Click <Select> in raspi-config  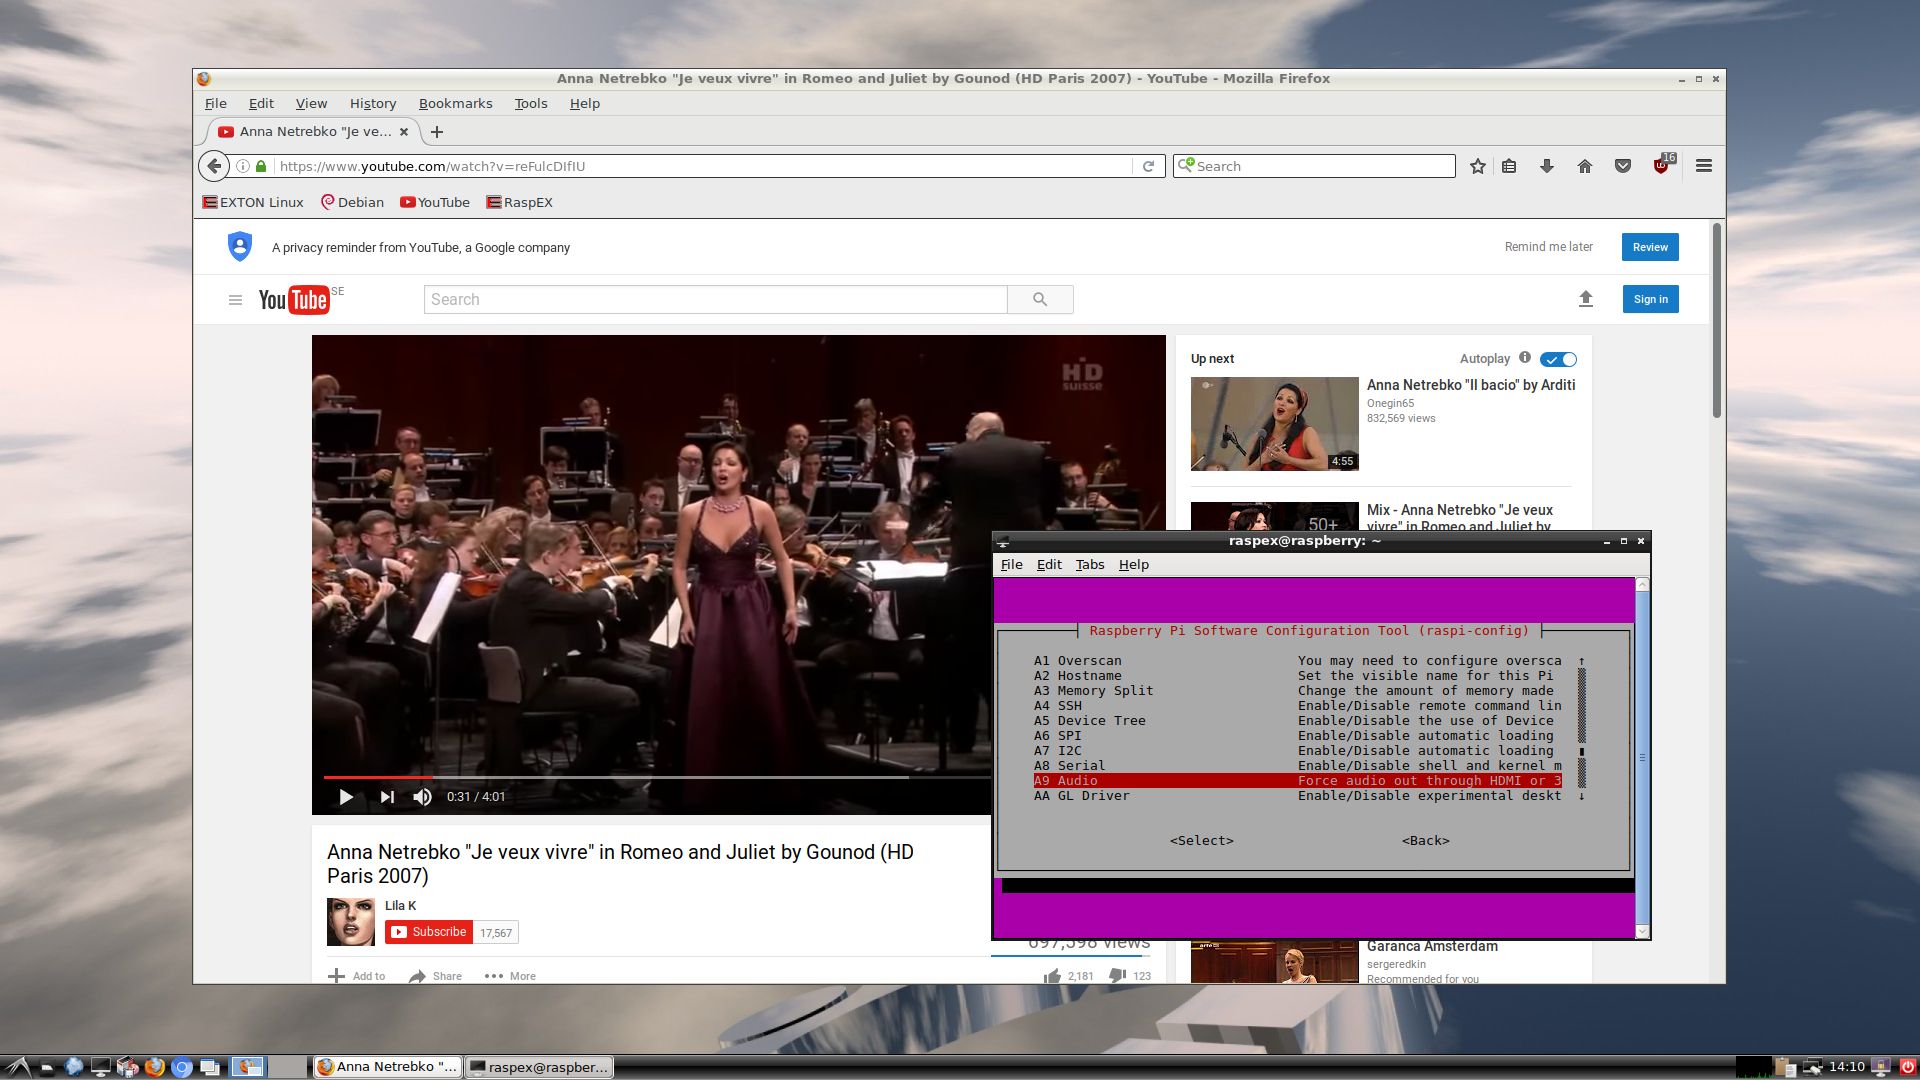pos(1201,841)
